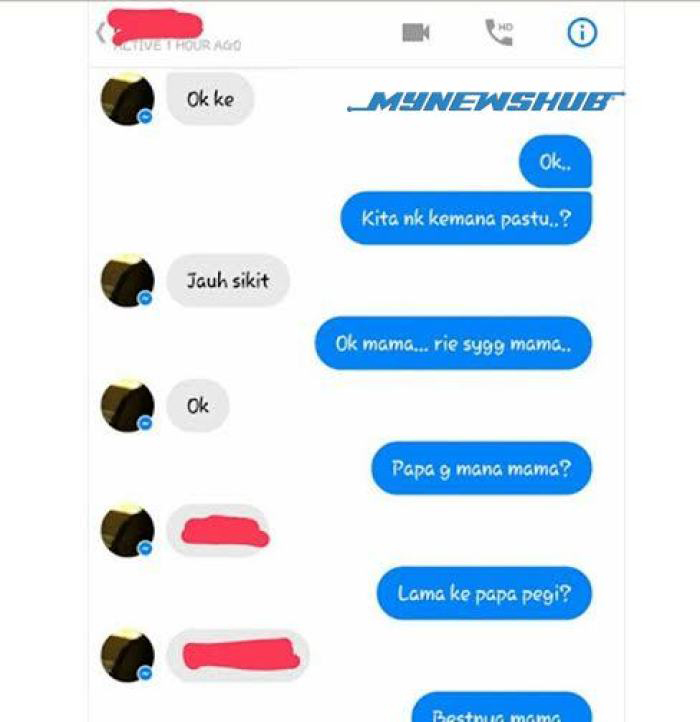
Task: Start a video call with the camera icon
Action: tap(416, 33)
